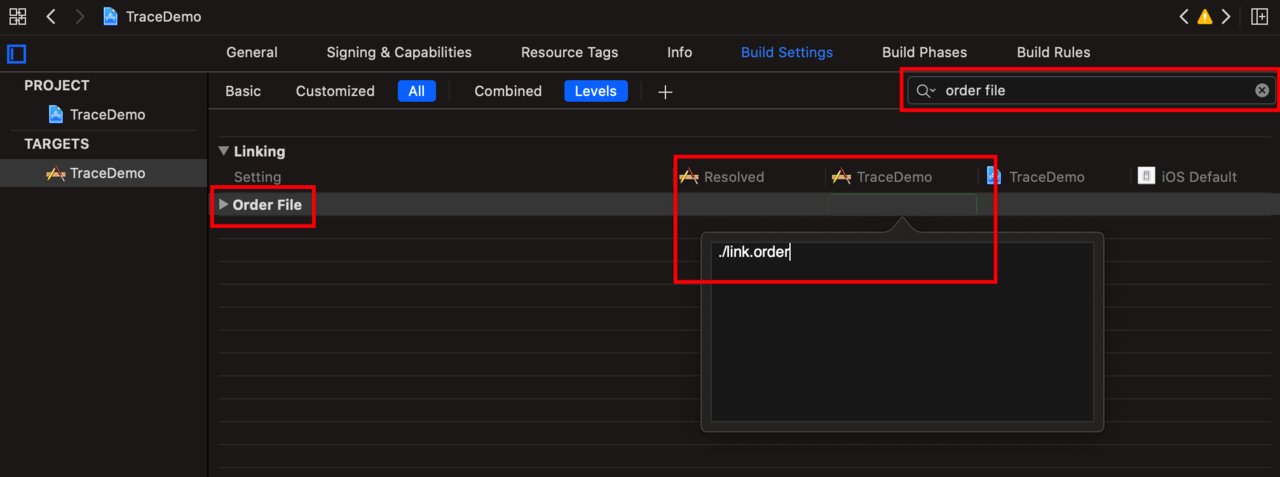Add an editor pane on the right

pos(1259,17)
